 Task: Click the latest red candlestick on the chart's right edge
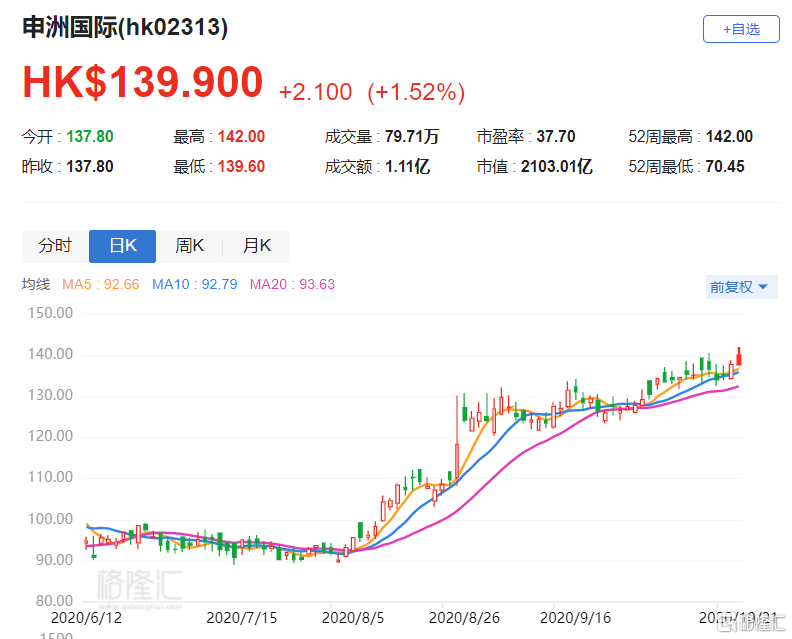pyautogui.click(x=738, y=357)
